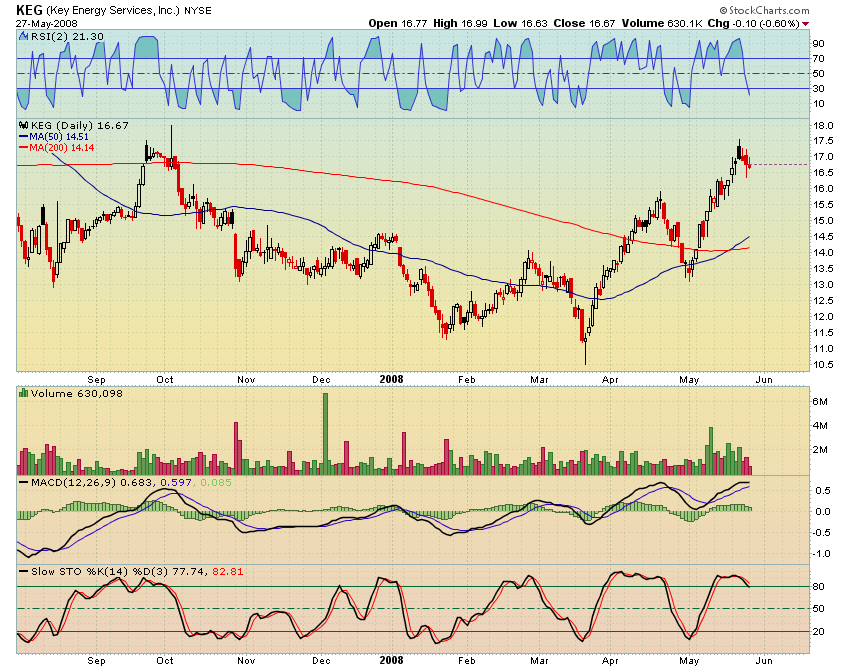Click the red down arrow next to Chg

(805, 24)
